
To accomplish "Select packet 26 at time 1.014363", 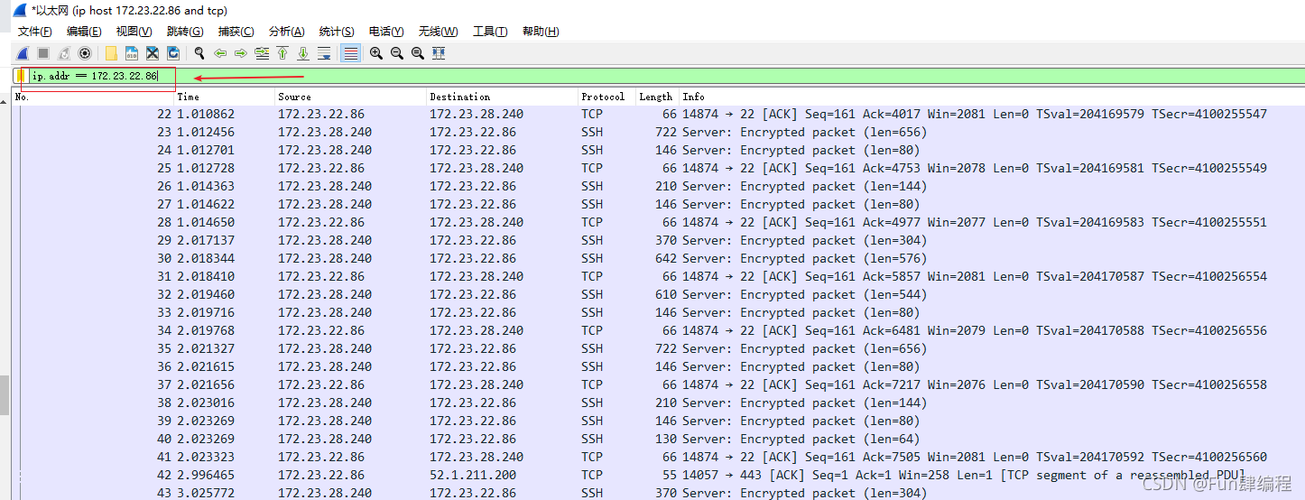I will click(x=658, y=186).
